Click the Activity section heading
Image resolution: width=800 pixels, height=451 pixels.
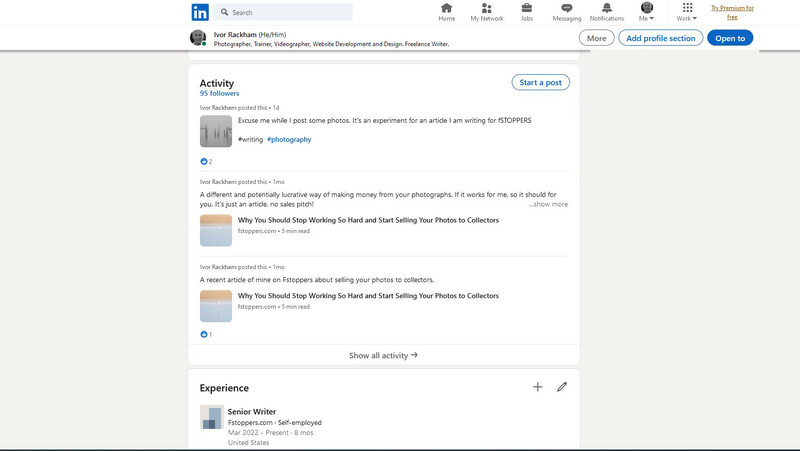pos(217,83)
